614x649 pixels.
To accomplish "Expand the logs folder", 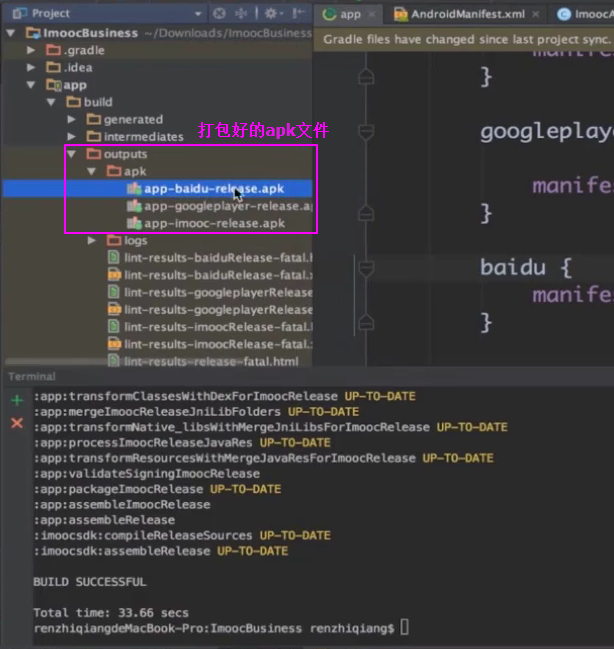I will point(91,240).
